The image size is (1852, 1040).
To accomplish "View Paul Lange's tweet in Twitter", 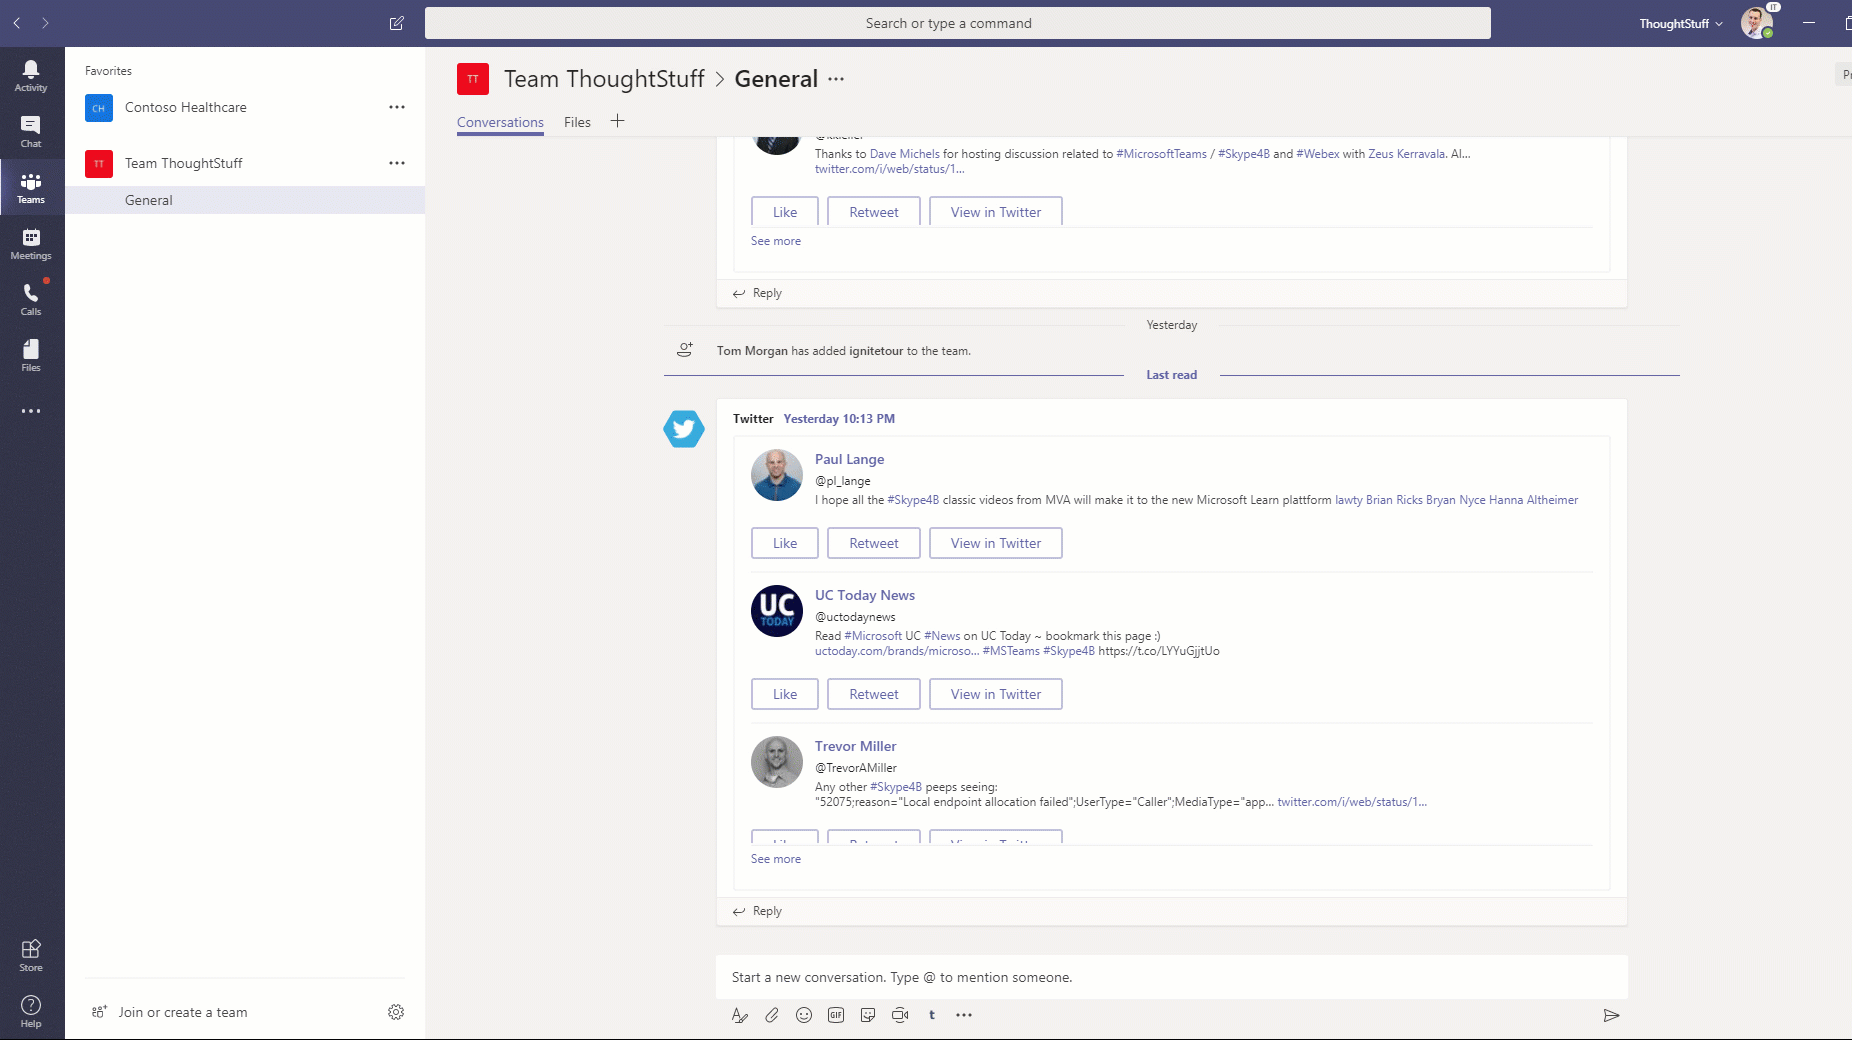I will pos(996,543).
